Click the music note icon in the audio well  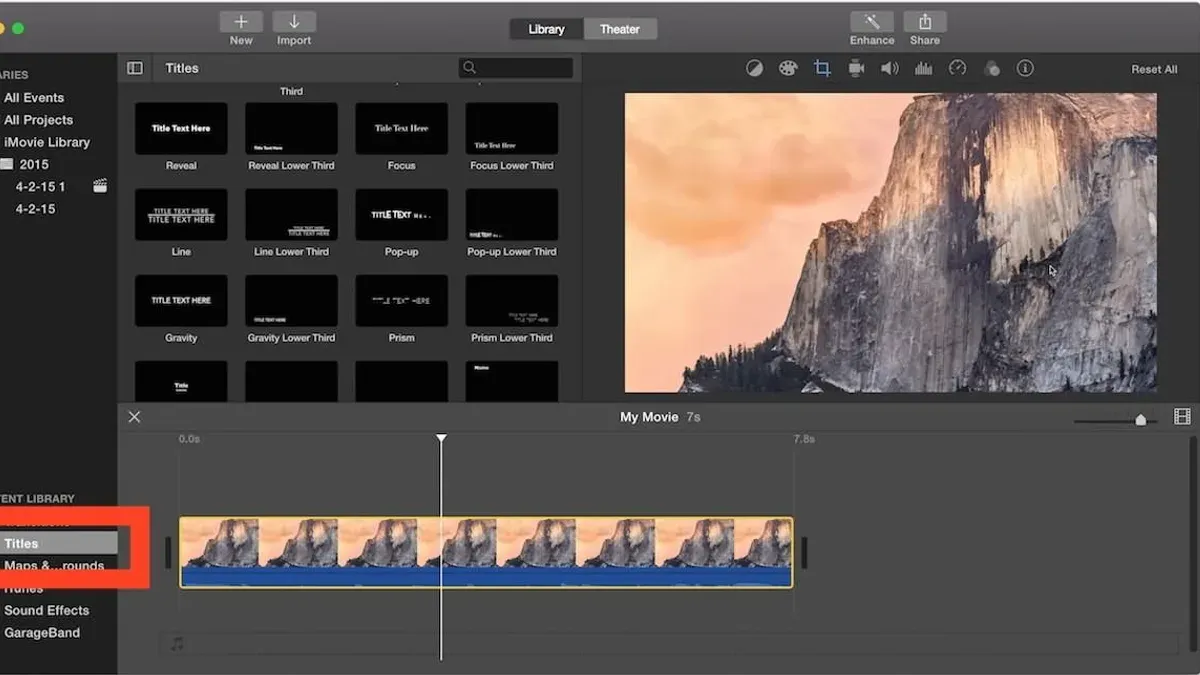click(177, 644)
